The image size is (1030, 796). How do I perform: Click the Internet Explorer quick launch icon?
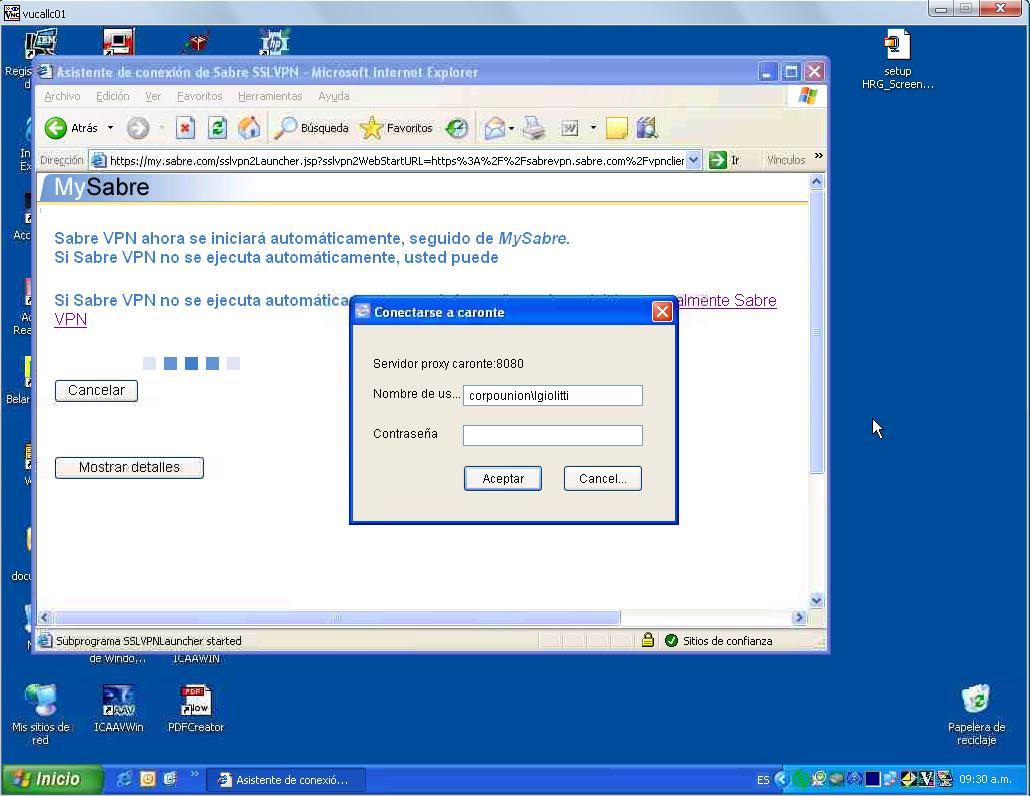click(123, 780)
